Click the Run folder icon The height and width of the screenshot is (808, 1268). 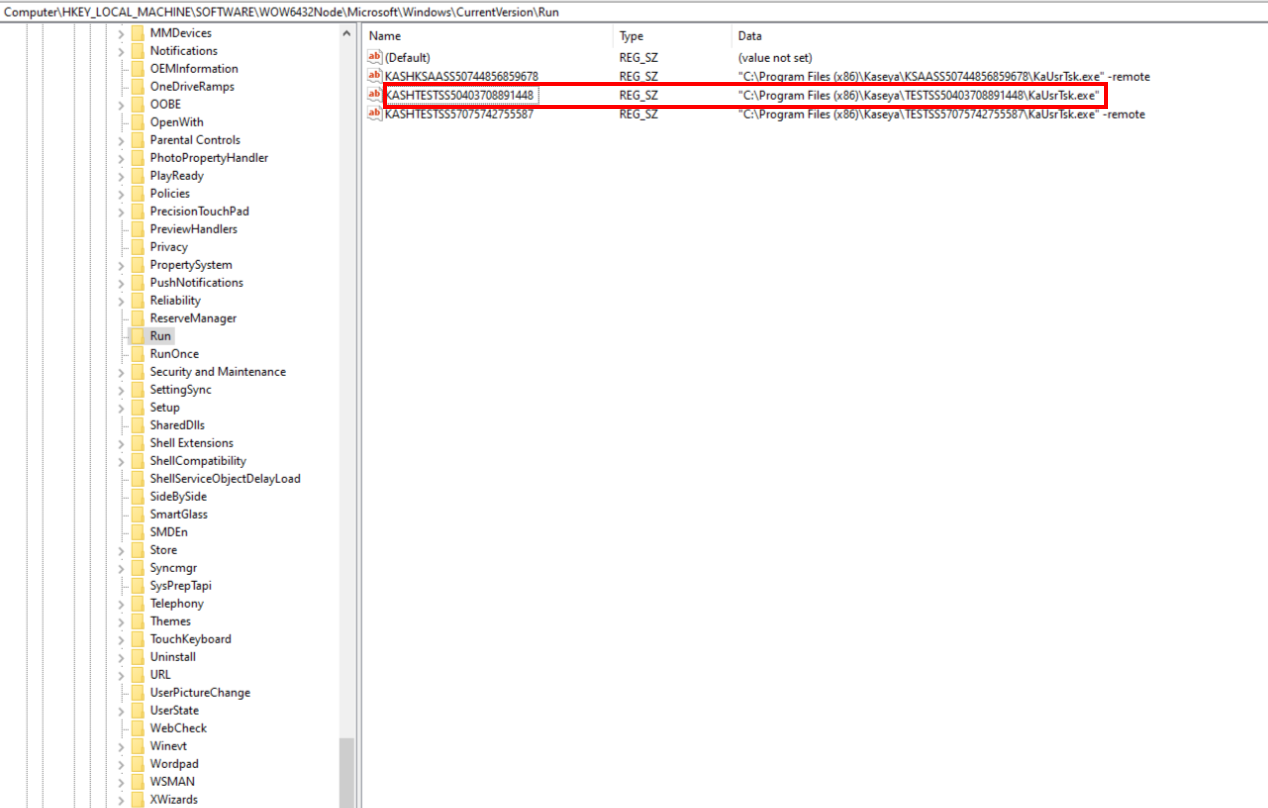coord(137,336)
